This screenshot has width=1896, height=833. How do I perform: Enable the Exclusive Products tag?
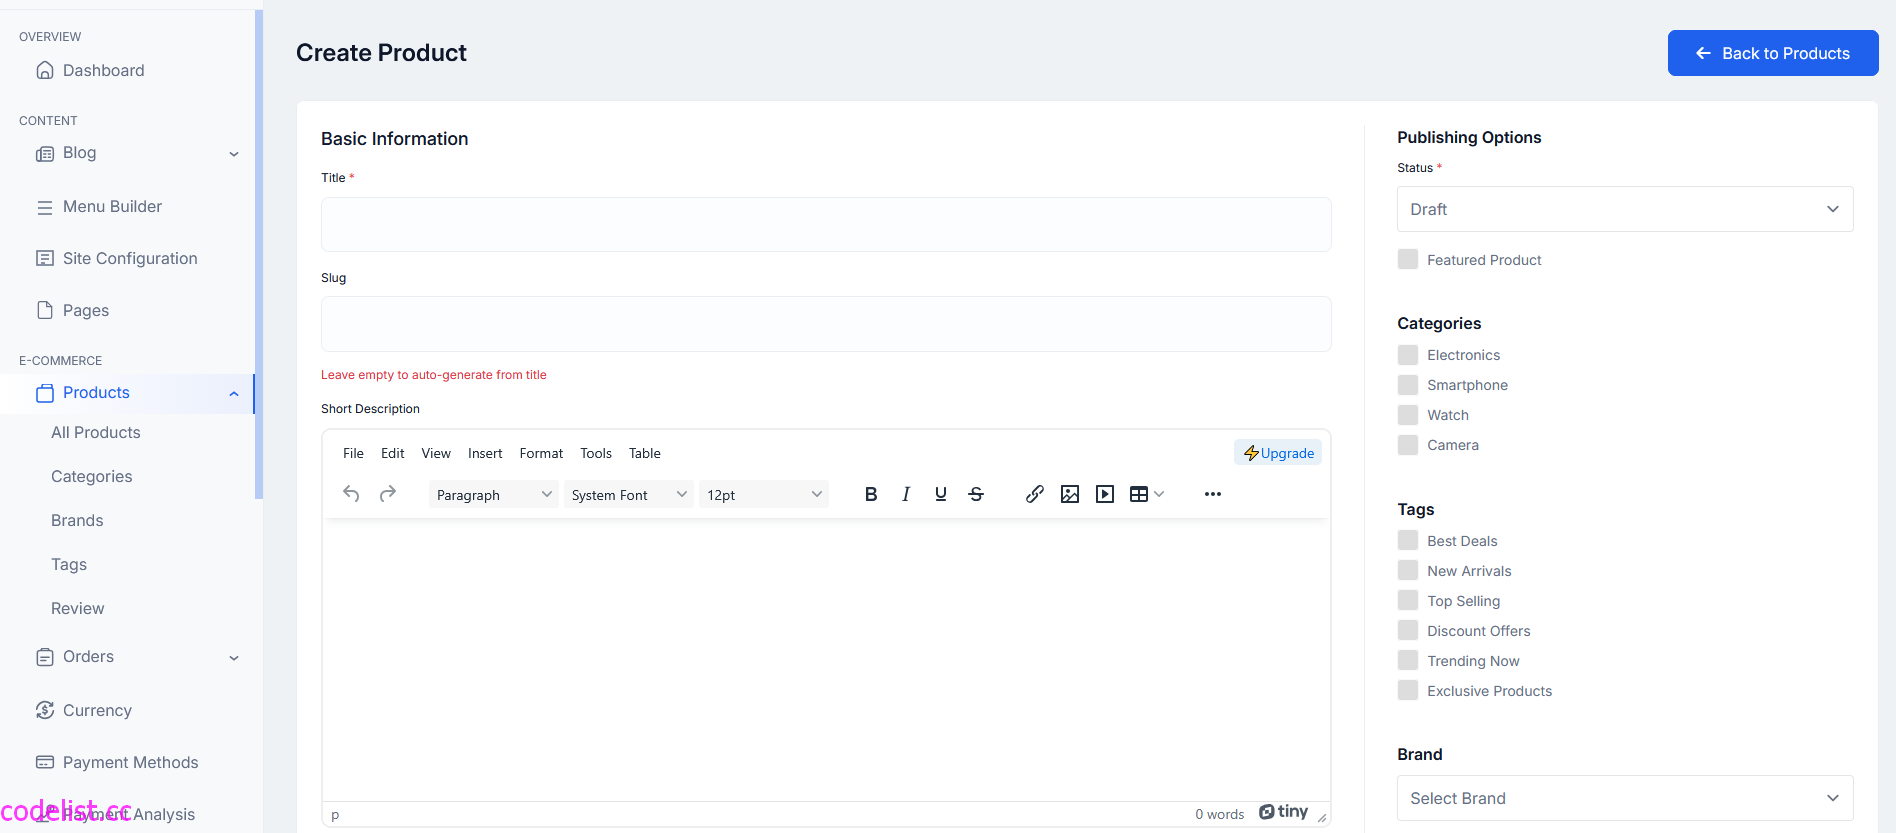(x=1408, y=690)
